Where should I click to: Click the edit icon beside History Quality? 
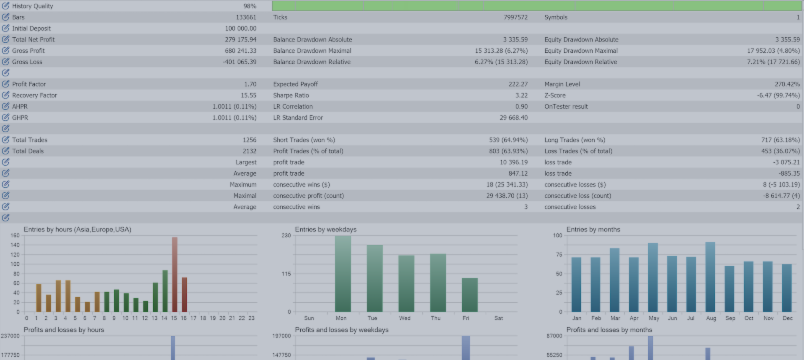pyautogui.click(x=6, y=6)
